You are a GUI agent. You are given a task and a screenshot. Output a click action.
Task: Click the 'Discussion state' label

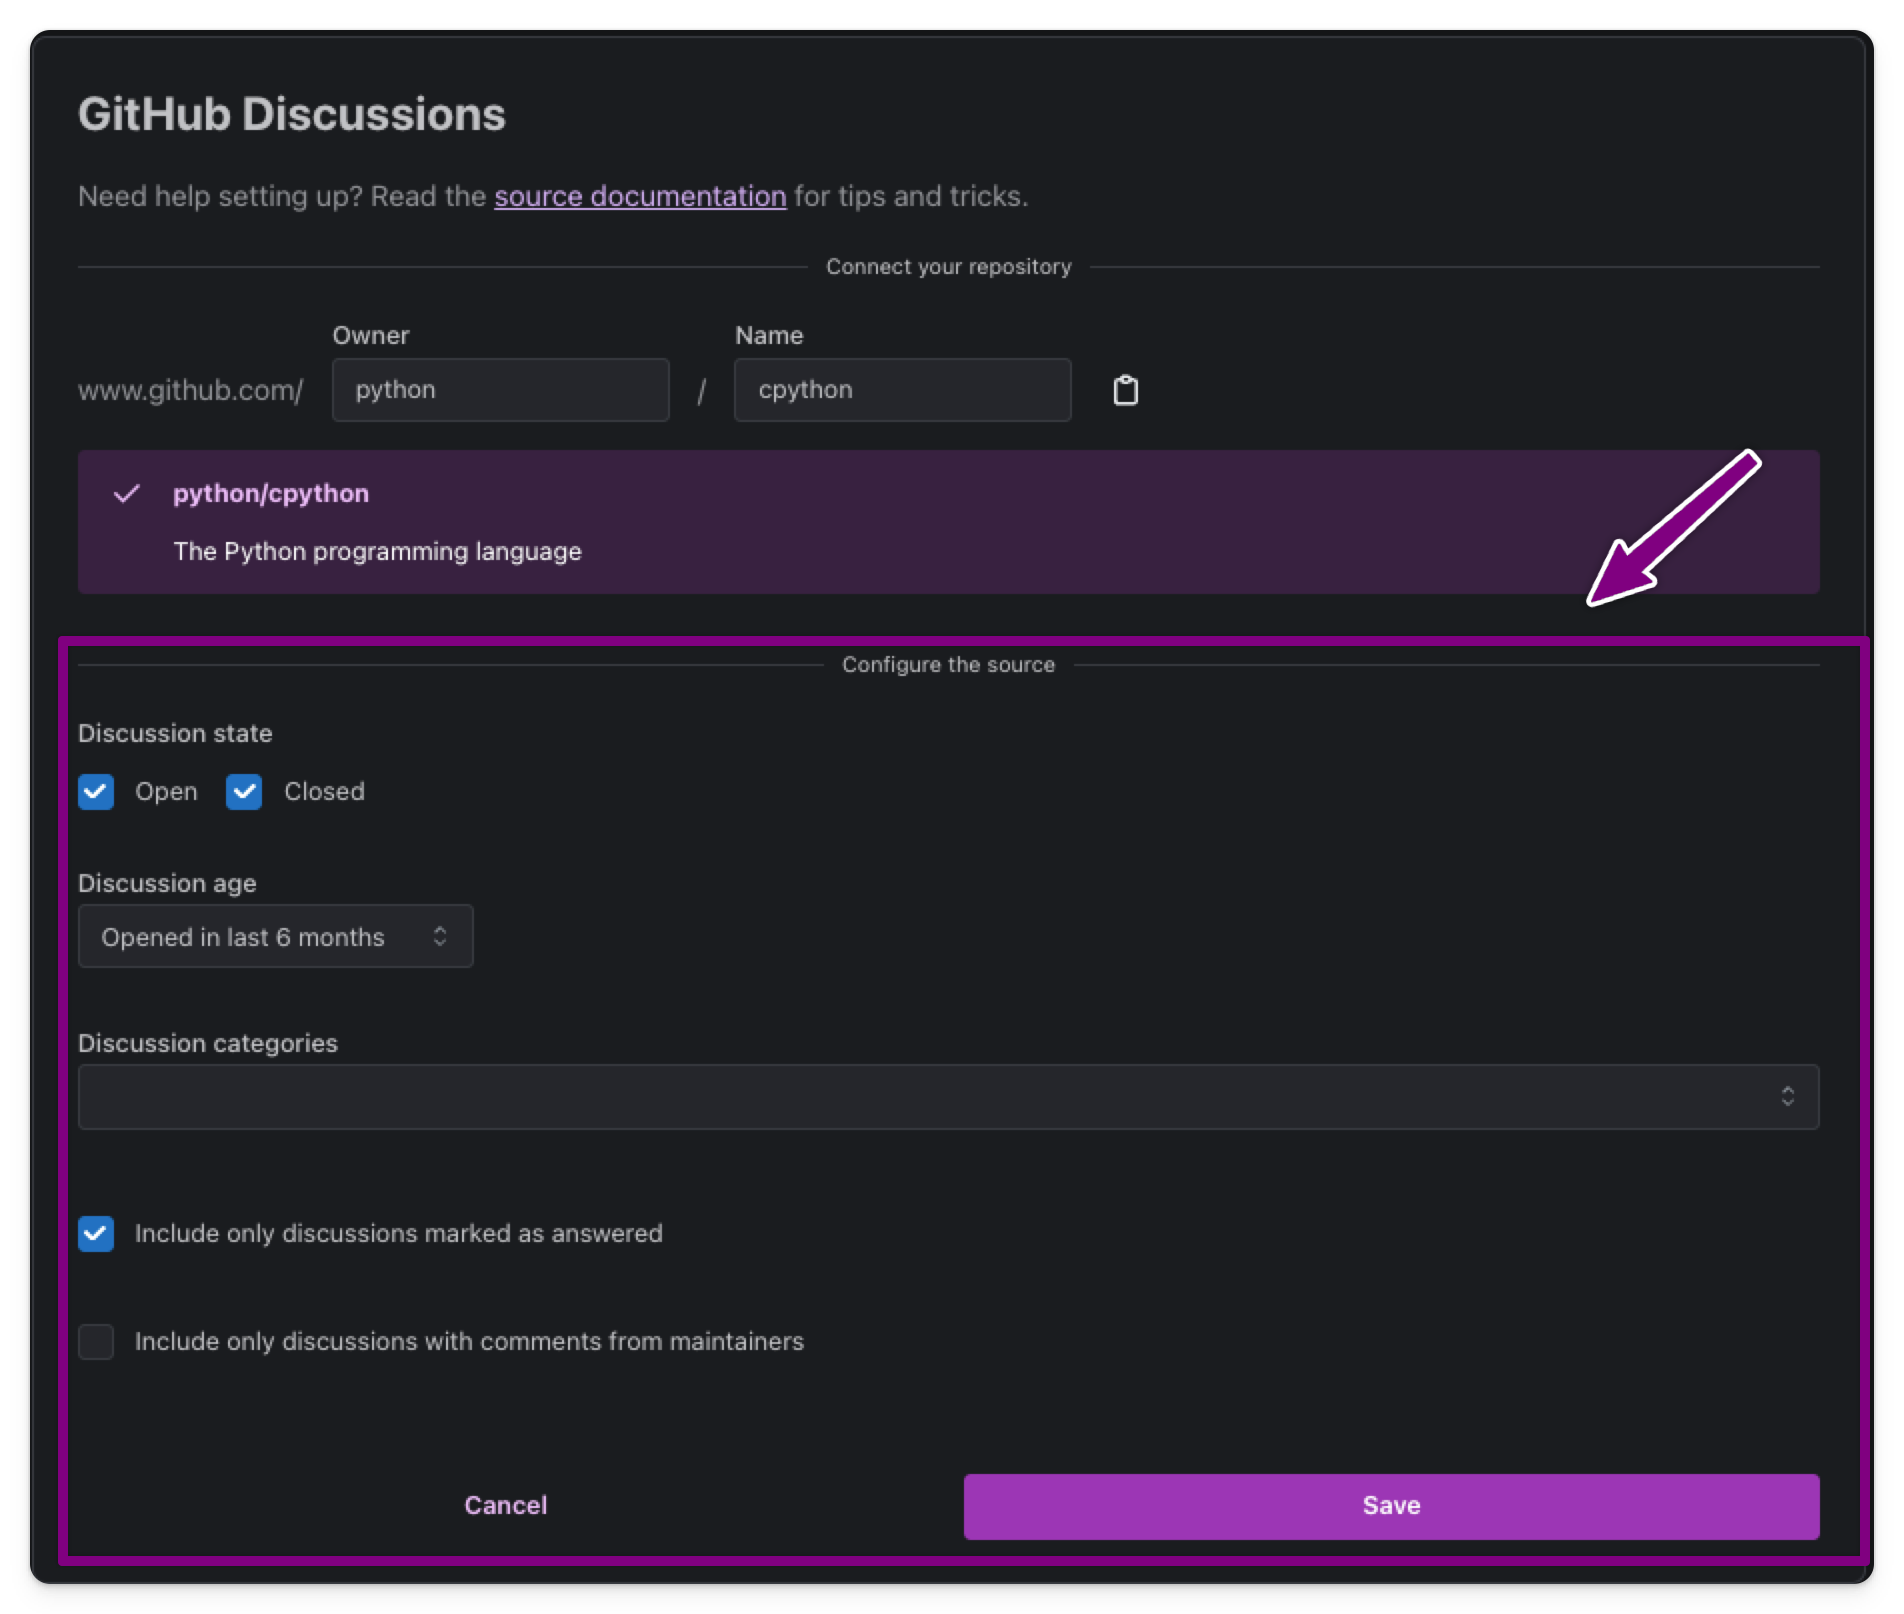(x=175, y=734)
